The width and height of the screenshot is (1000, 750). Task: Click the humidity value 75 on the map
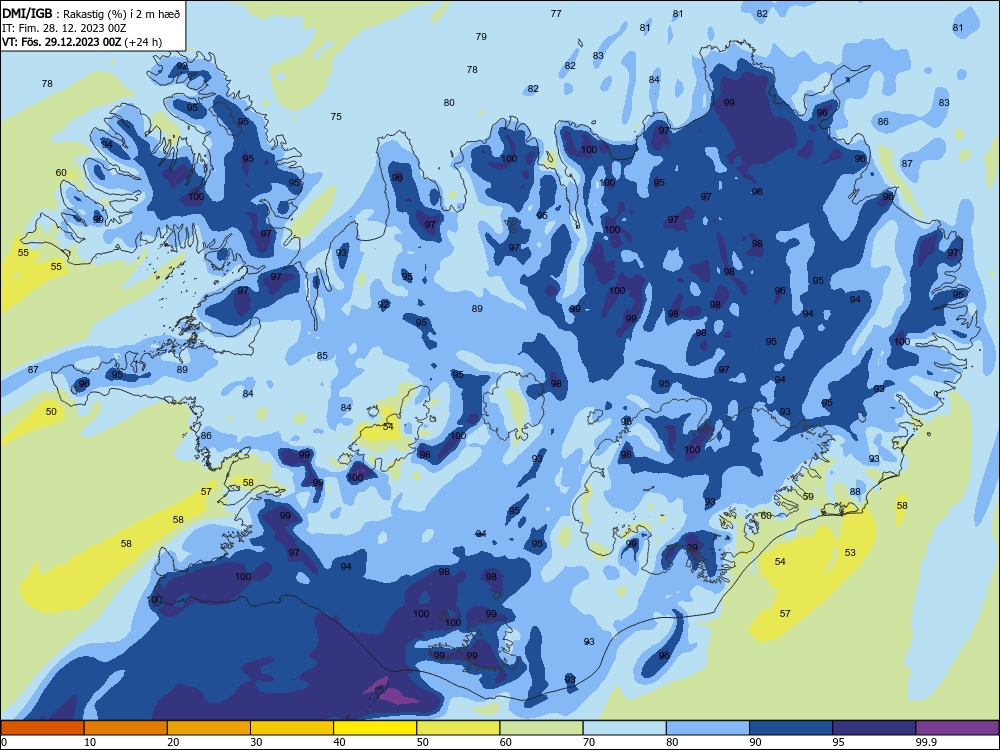(336, 116)
